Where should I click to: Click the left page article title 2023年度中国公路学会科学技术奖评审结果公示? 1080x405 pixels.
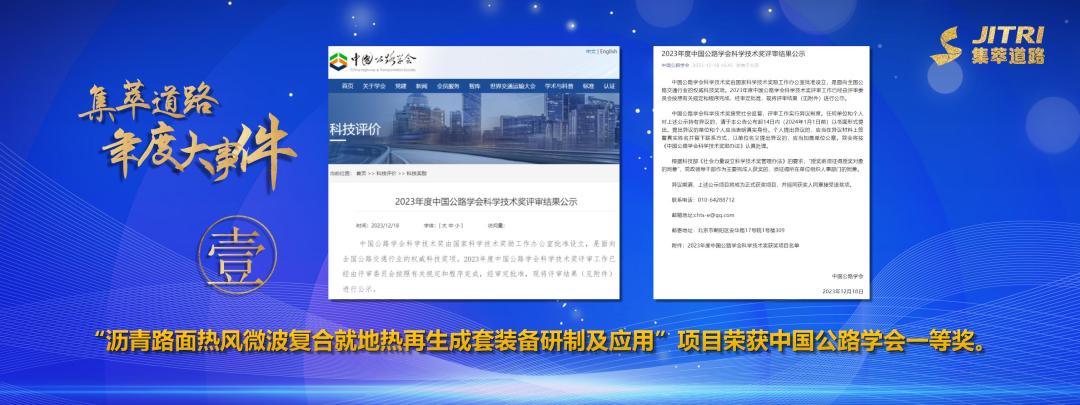pos(486,202)
